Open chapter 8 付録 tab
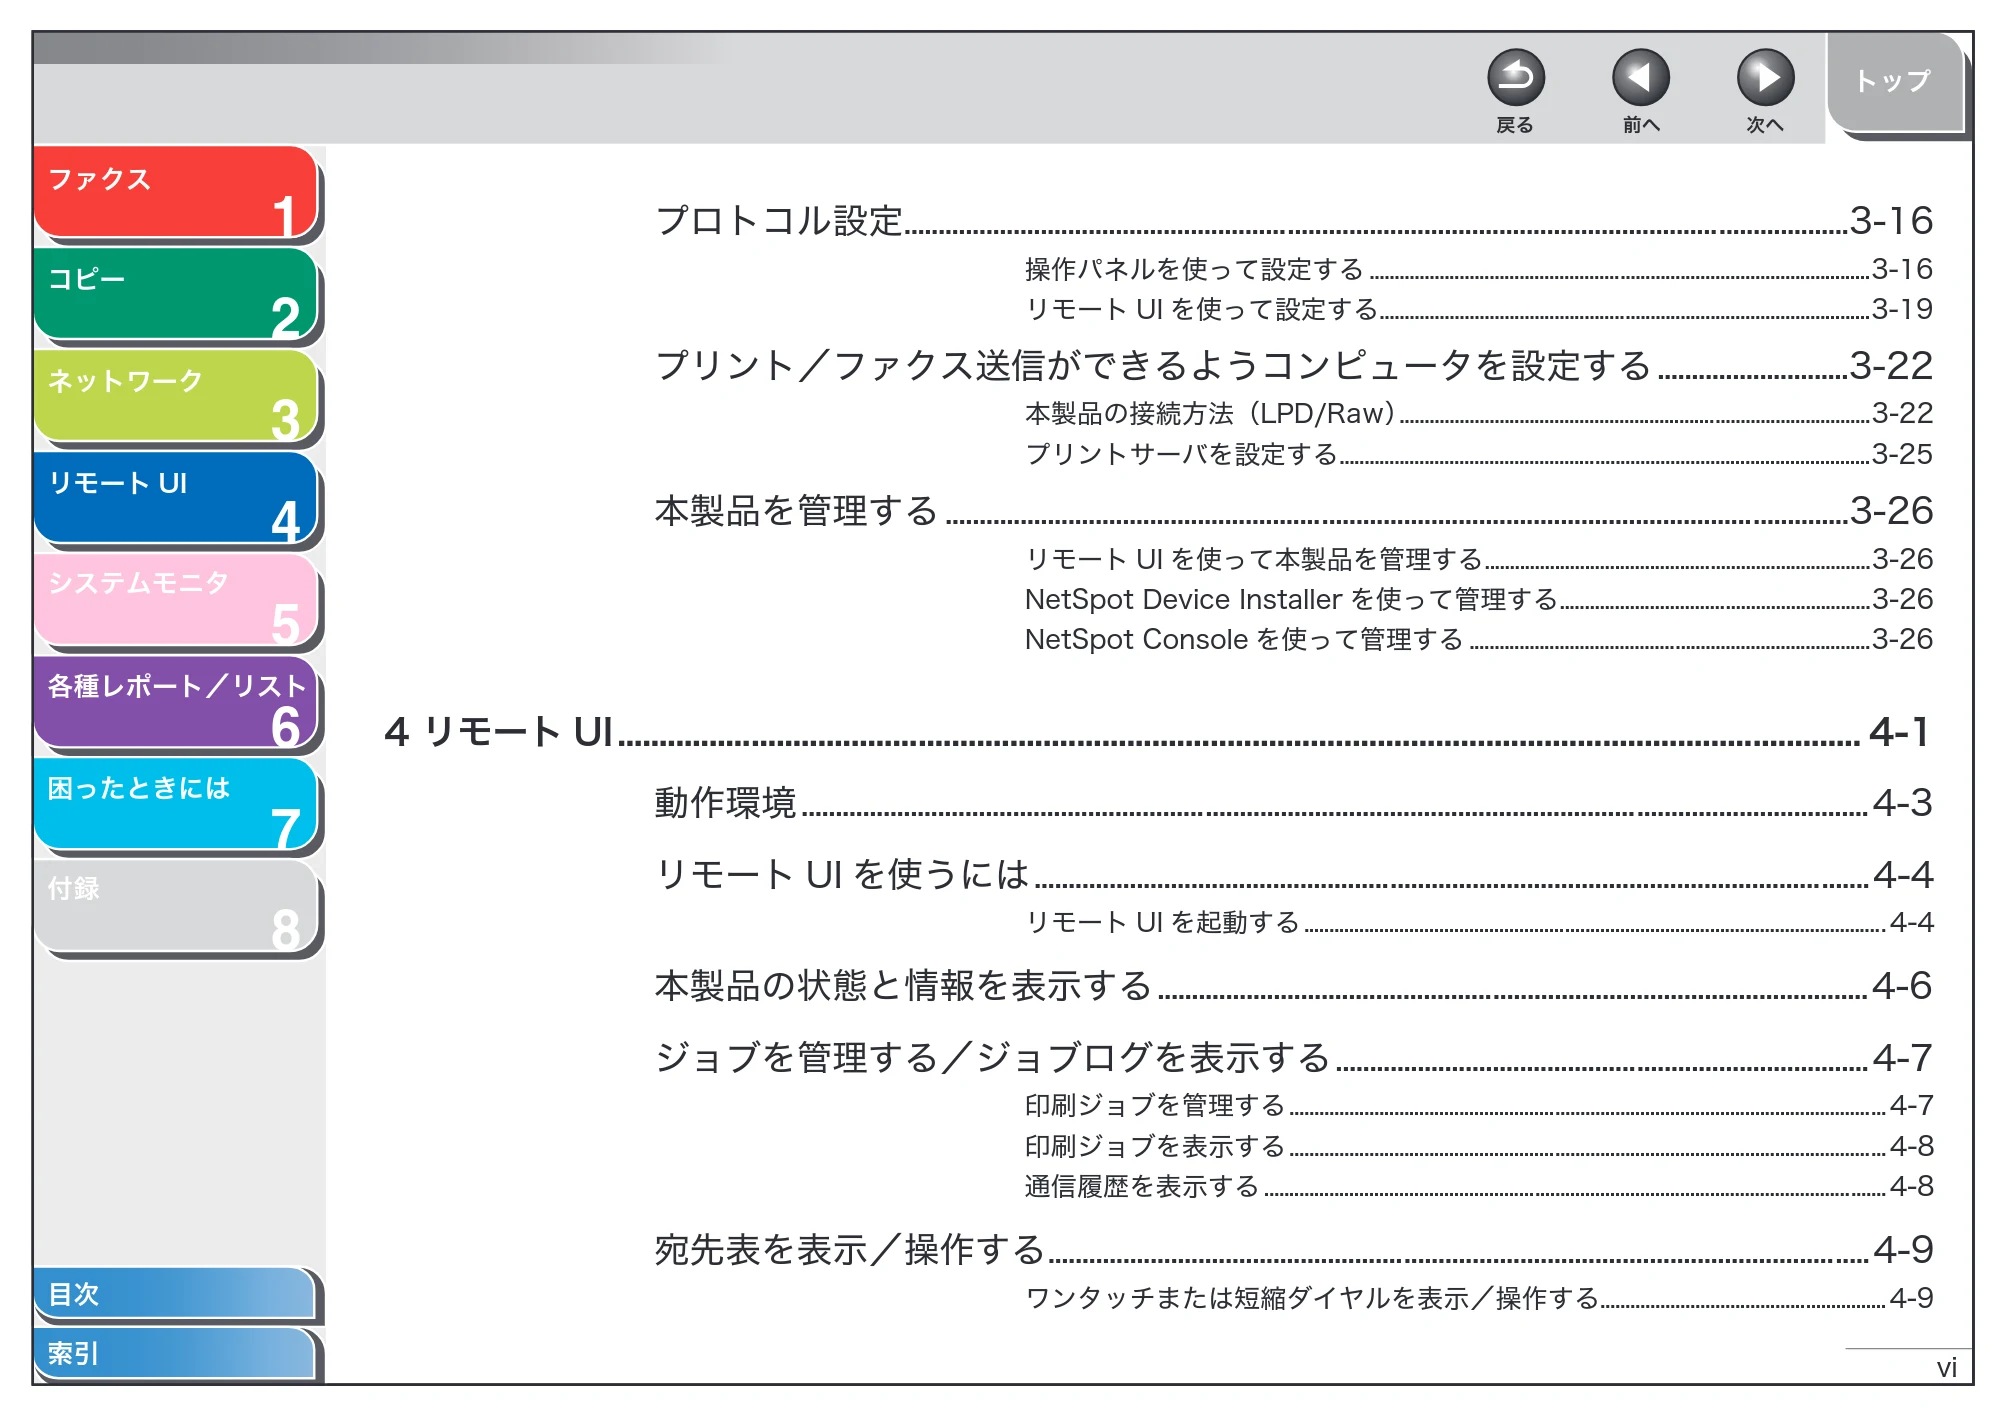The height and width of the screenshot is (1415, 2000). point(176,906)
